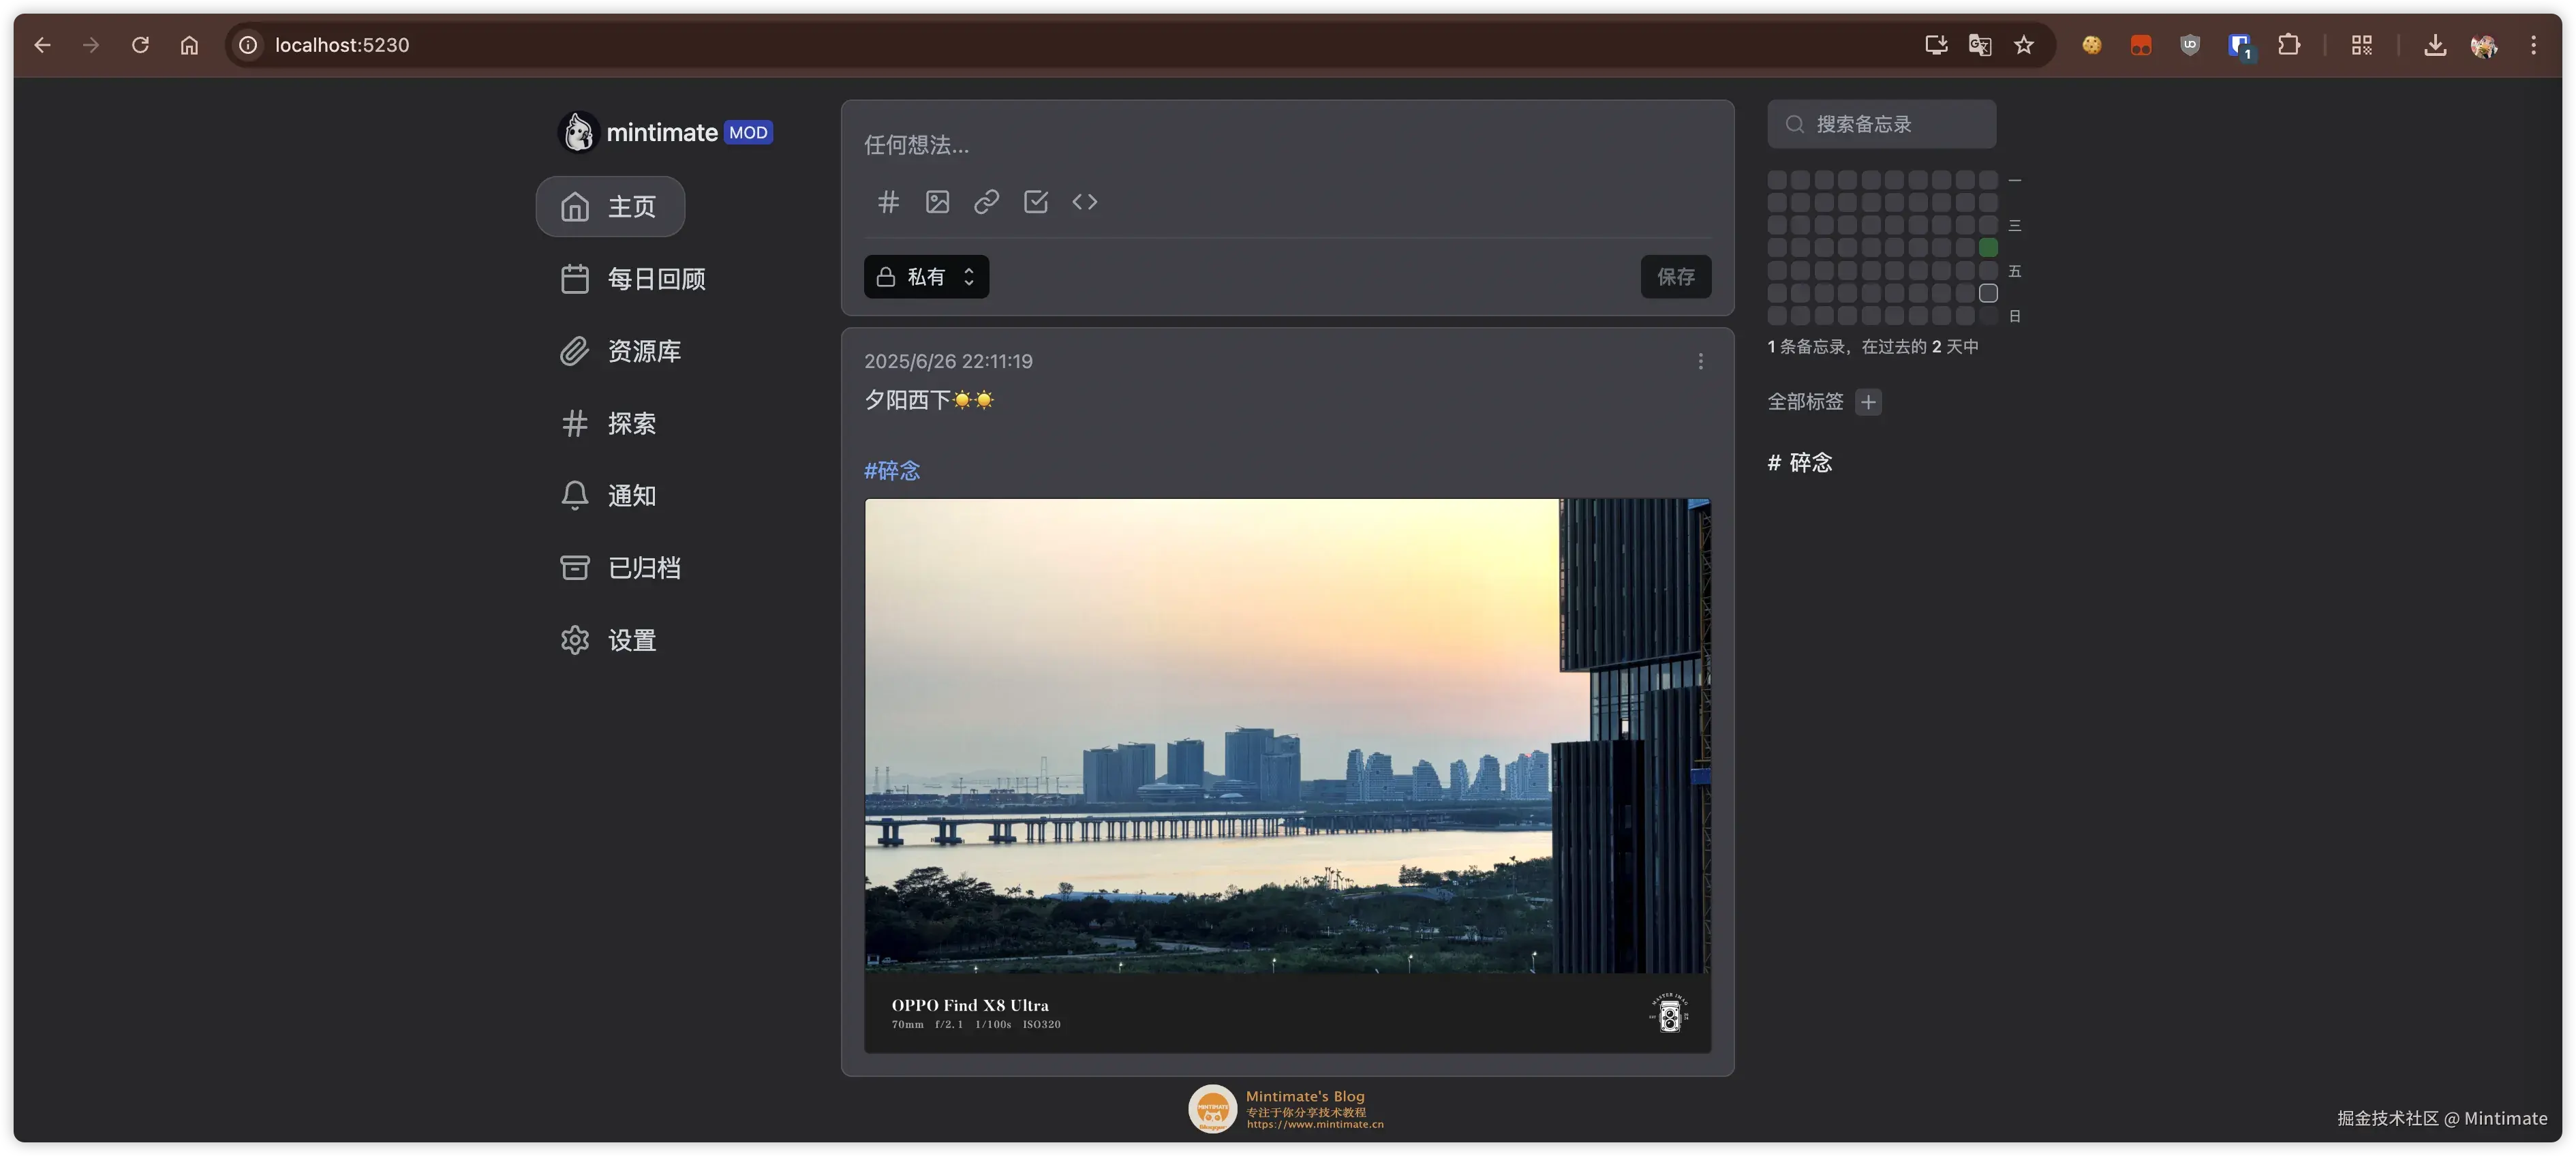The height and width of the screenshot is (1156, 2576).
Task: Save the memo with 保存 button
Action: (1676, 277)
